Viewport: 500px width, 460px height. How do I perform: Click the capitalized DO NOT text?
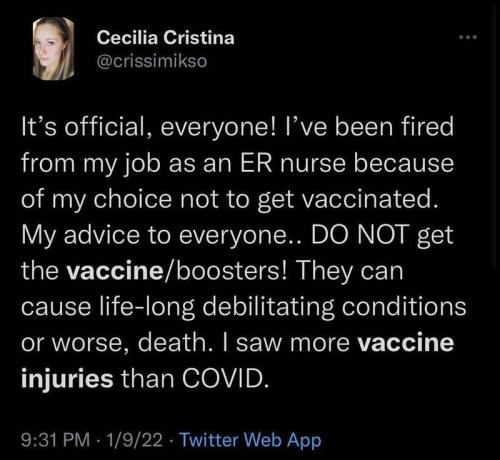coord(360,235)
